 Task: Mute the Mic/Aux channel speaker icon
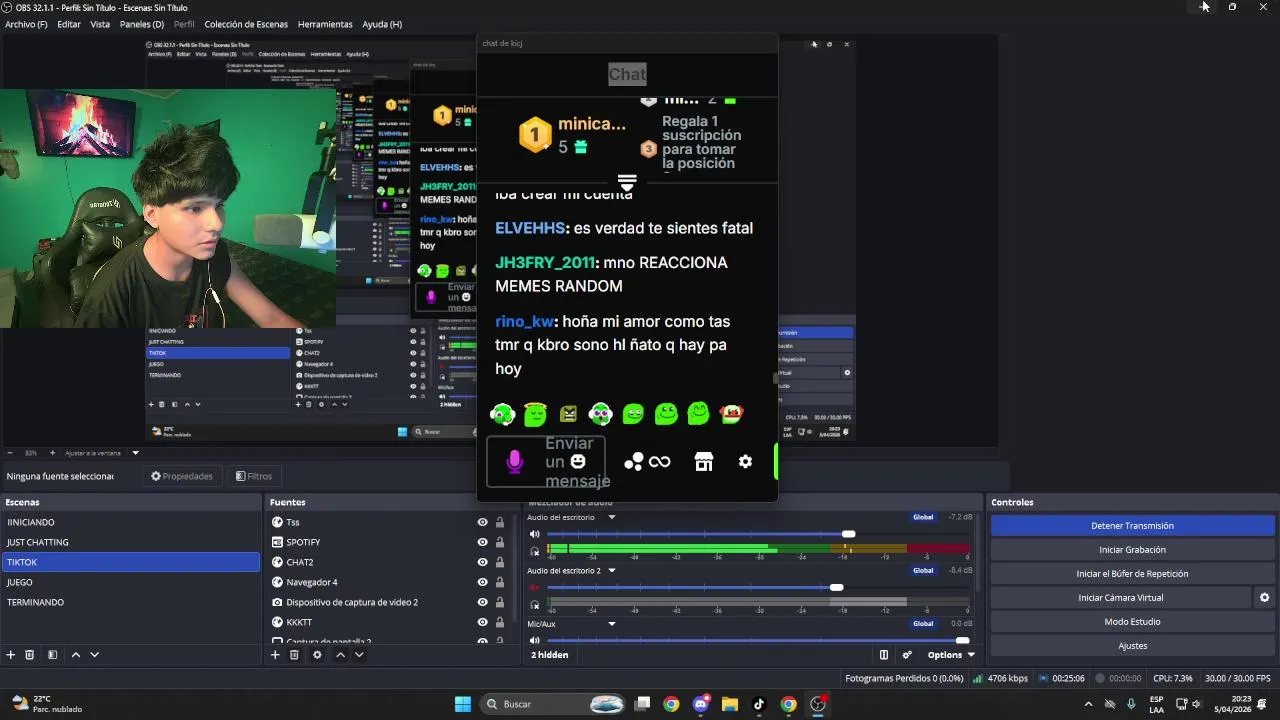click(x=535, y=640)
